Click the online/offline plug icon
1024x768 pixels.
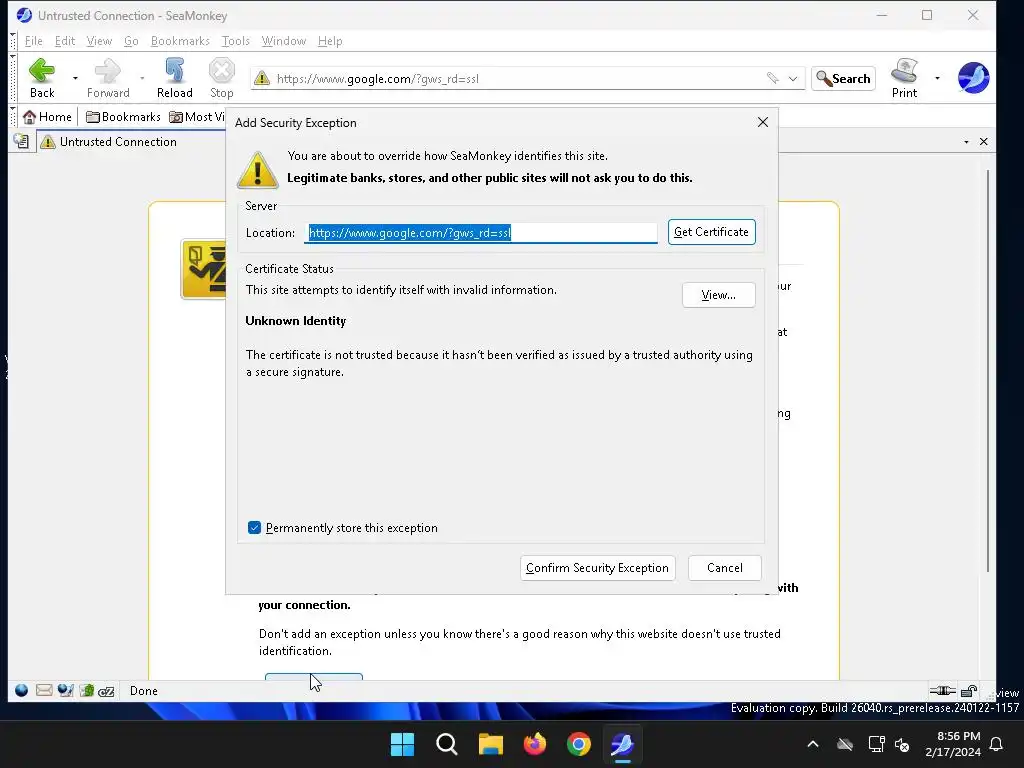(x=942, y=690)
